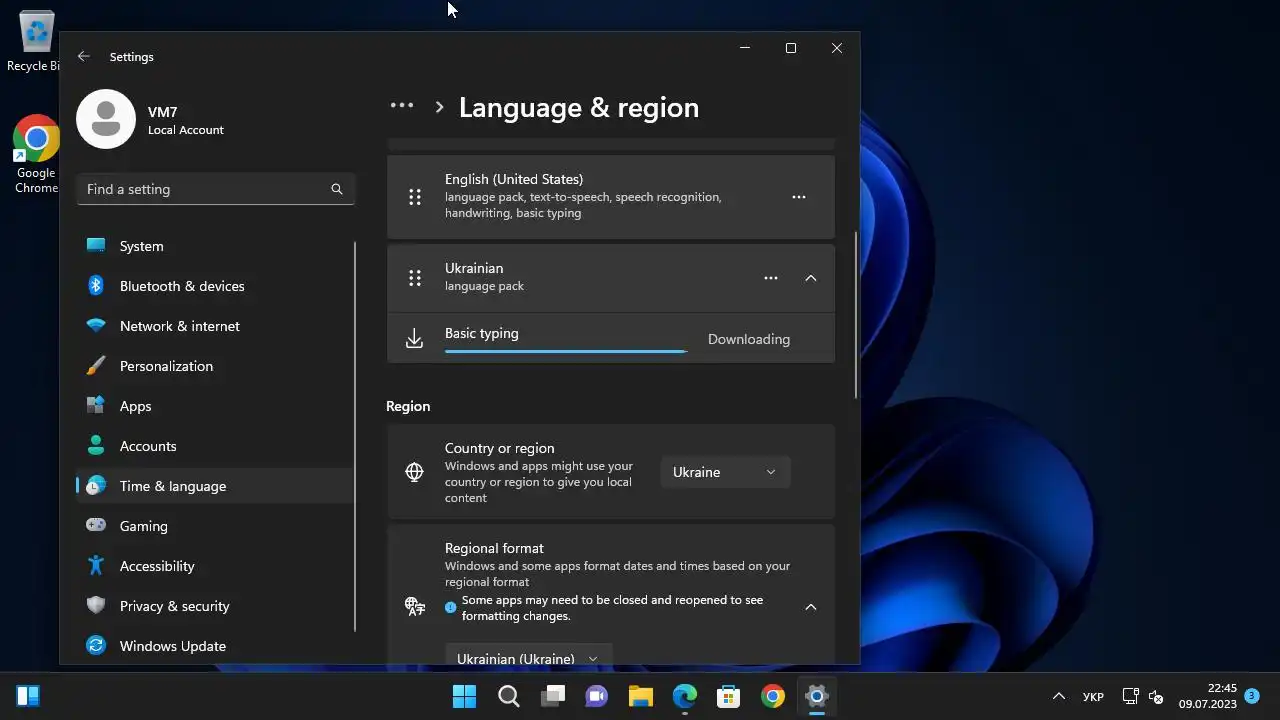
Task: Click the Settings gear on the taskbar
Action: [817, 696]
